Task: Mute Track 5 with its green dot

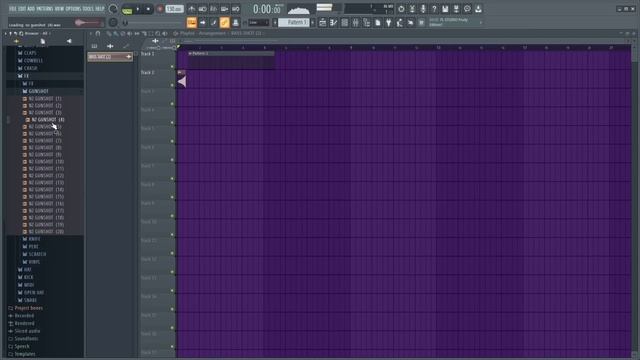Action: 172,141
